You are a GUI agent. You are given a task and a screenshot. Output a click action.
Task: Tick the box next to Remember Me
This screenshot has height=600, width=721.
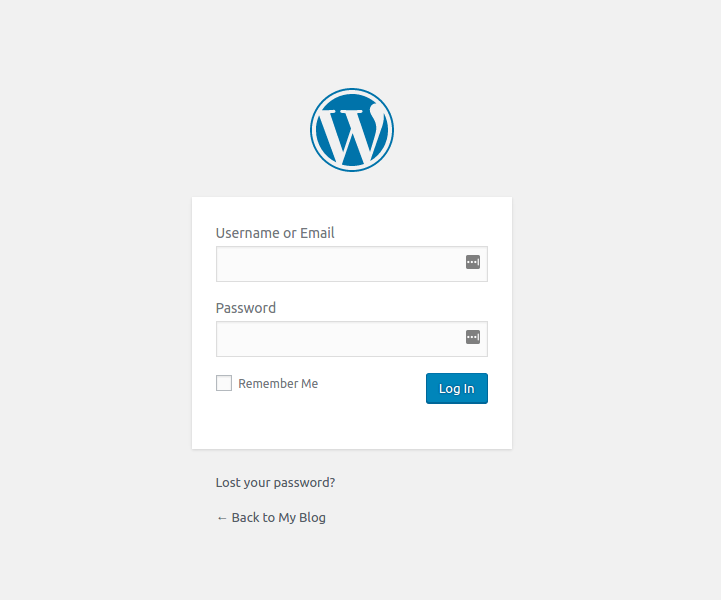pos(224,383)
